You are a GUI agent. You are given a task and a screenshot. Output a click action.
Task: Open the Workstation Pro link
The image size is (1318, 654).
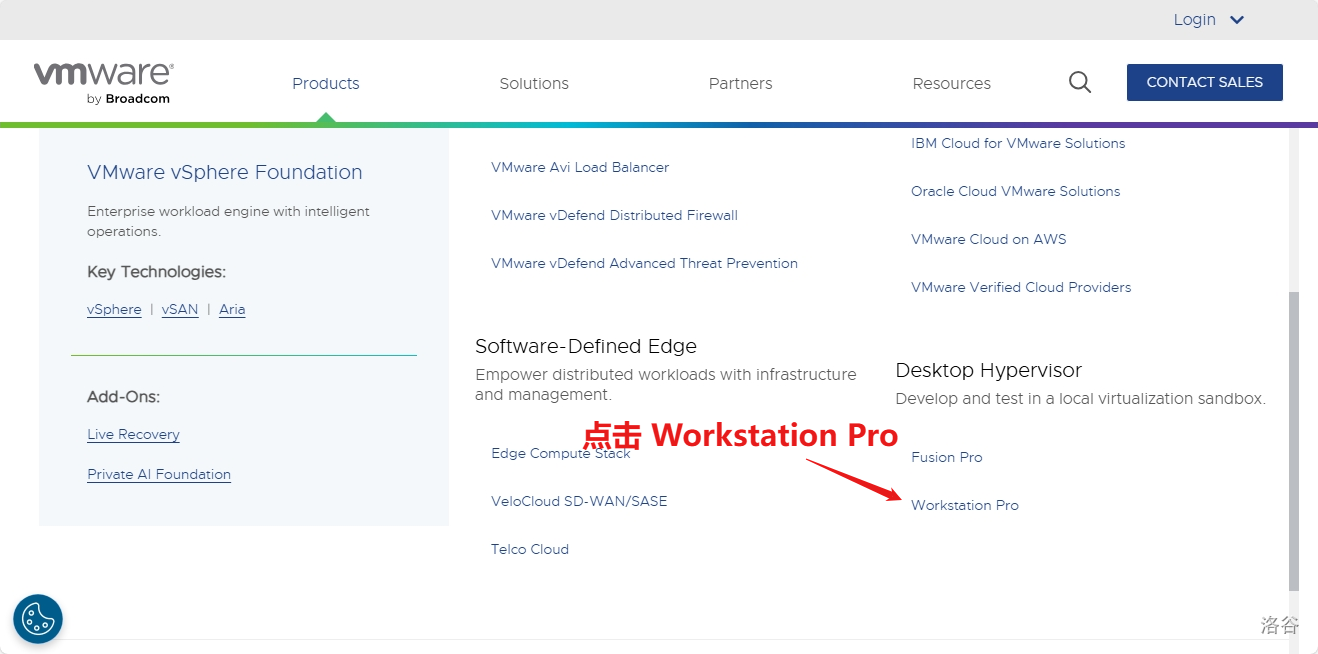pos(965,505)
